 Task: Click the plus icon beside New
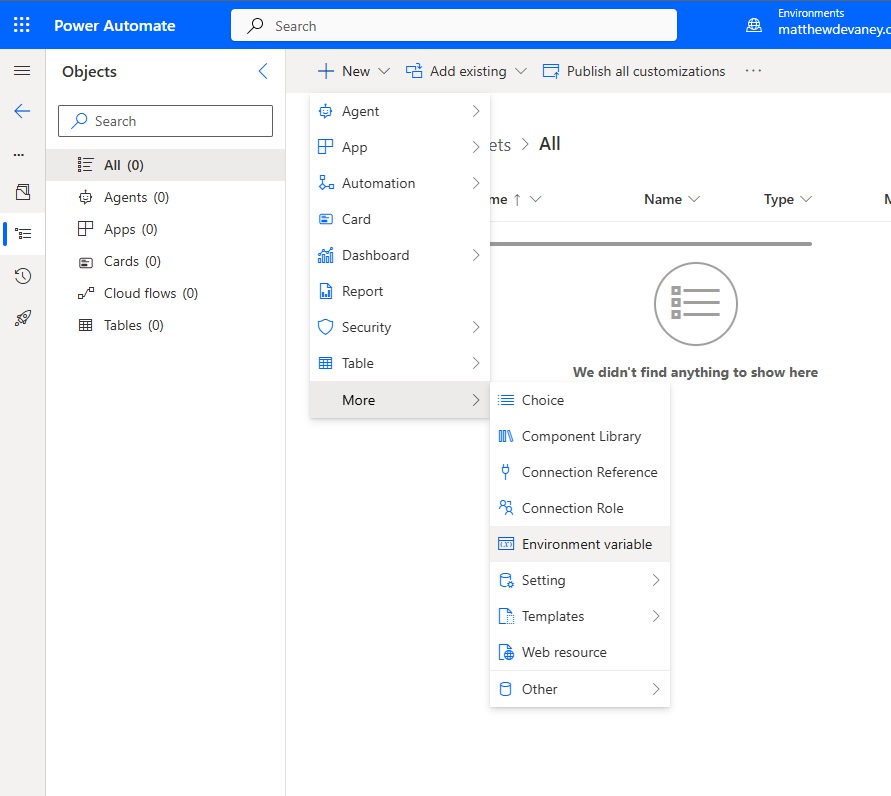point(326,71)
